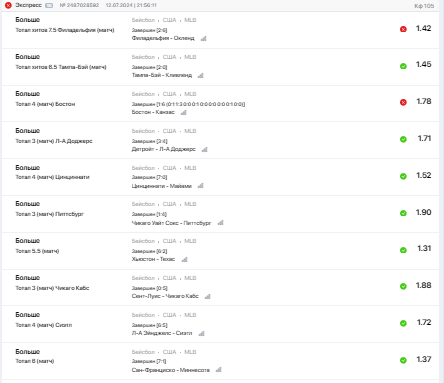Screen dimensions: 444x383
Task: Open the Тампа-Бэй - Кливленд match
Action: 162,75
